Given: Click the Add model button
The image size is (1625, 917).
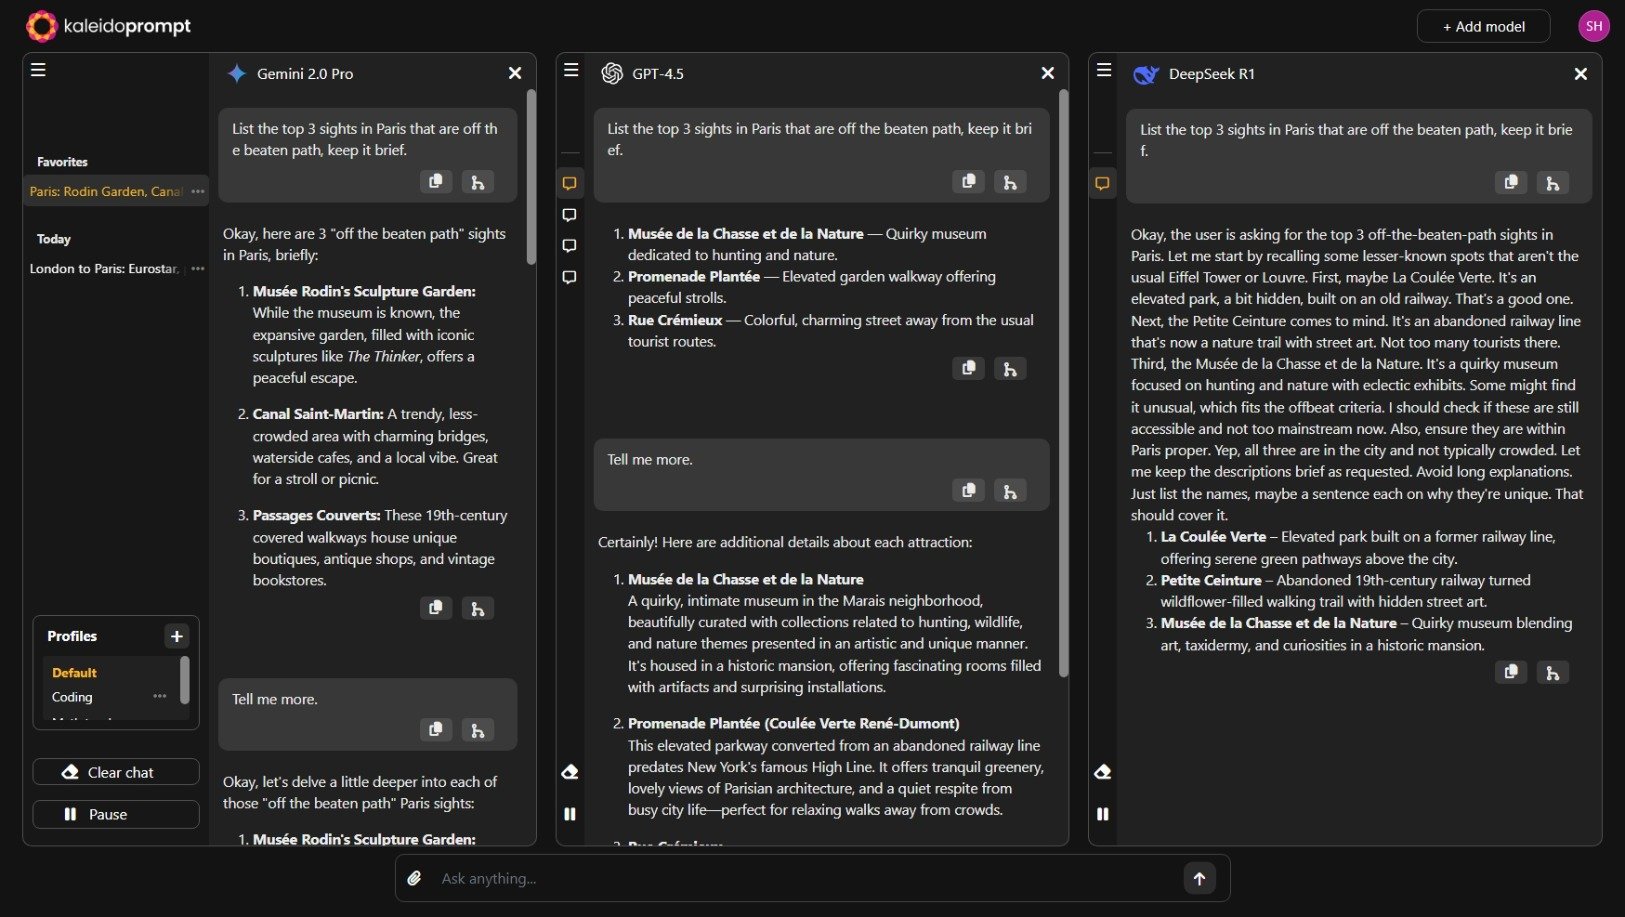Looking at the screenshot, I should (1483, 27).
